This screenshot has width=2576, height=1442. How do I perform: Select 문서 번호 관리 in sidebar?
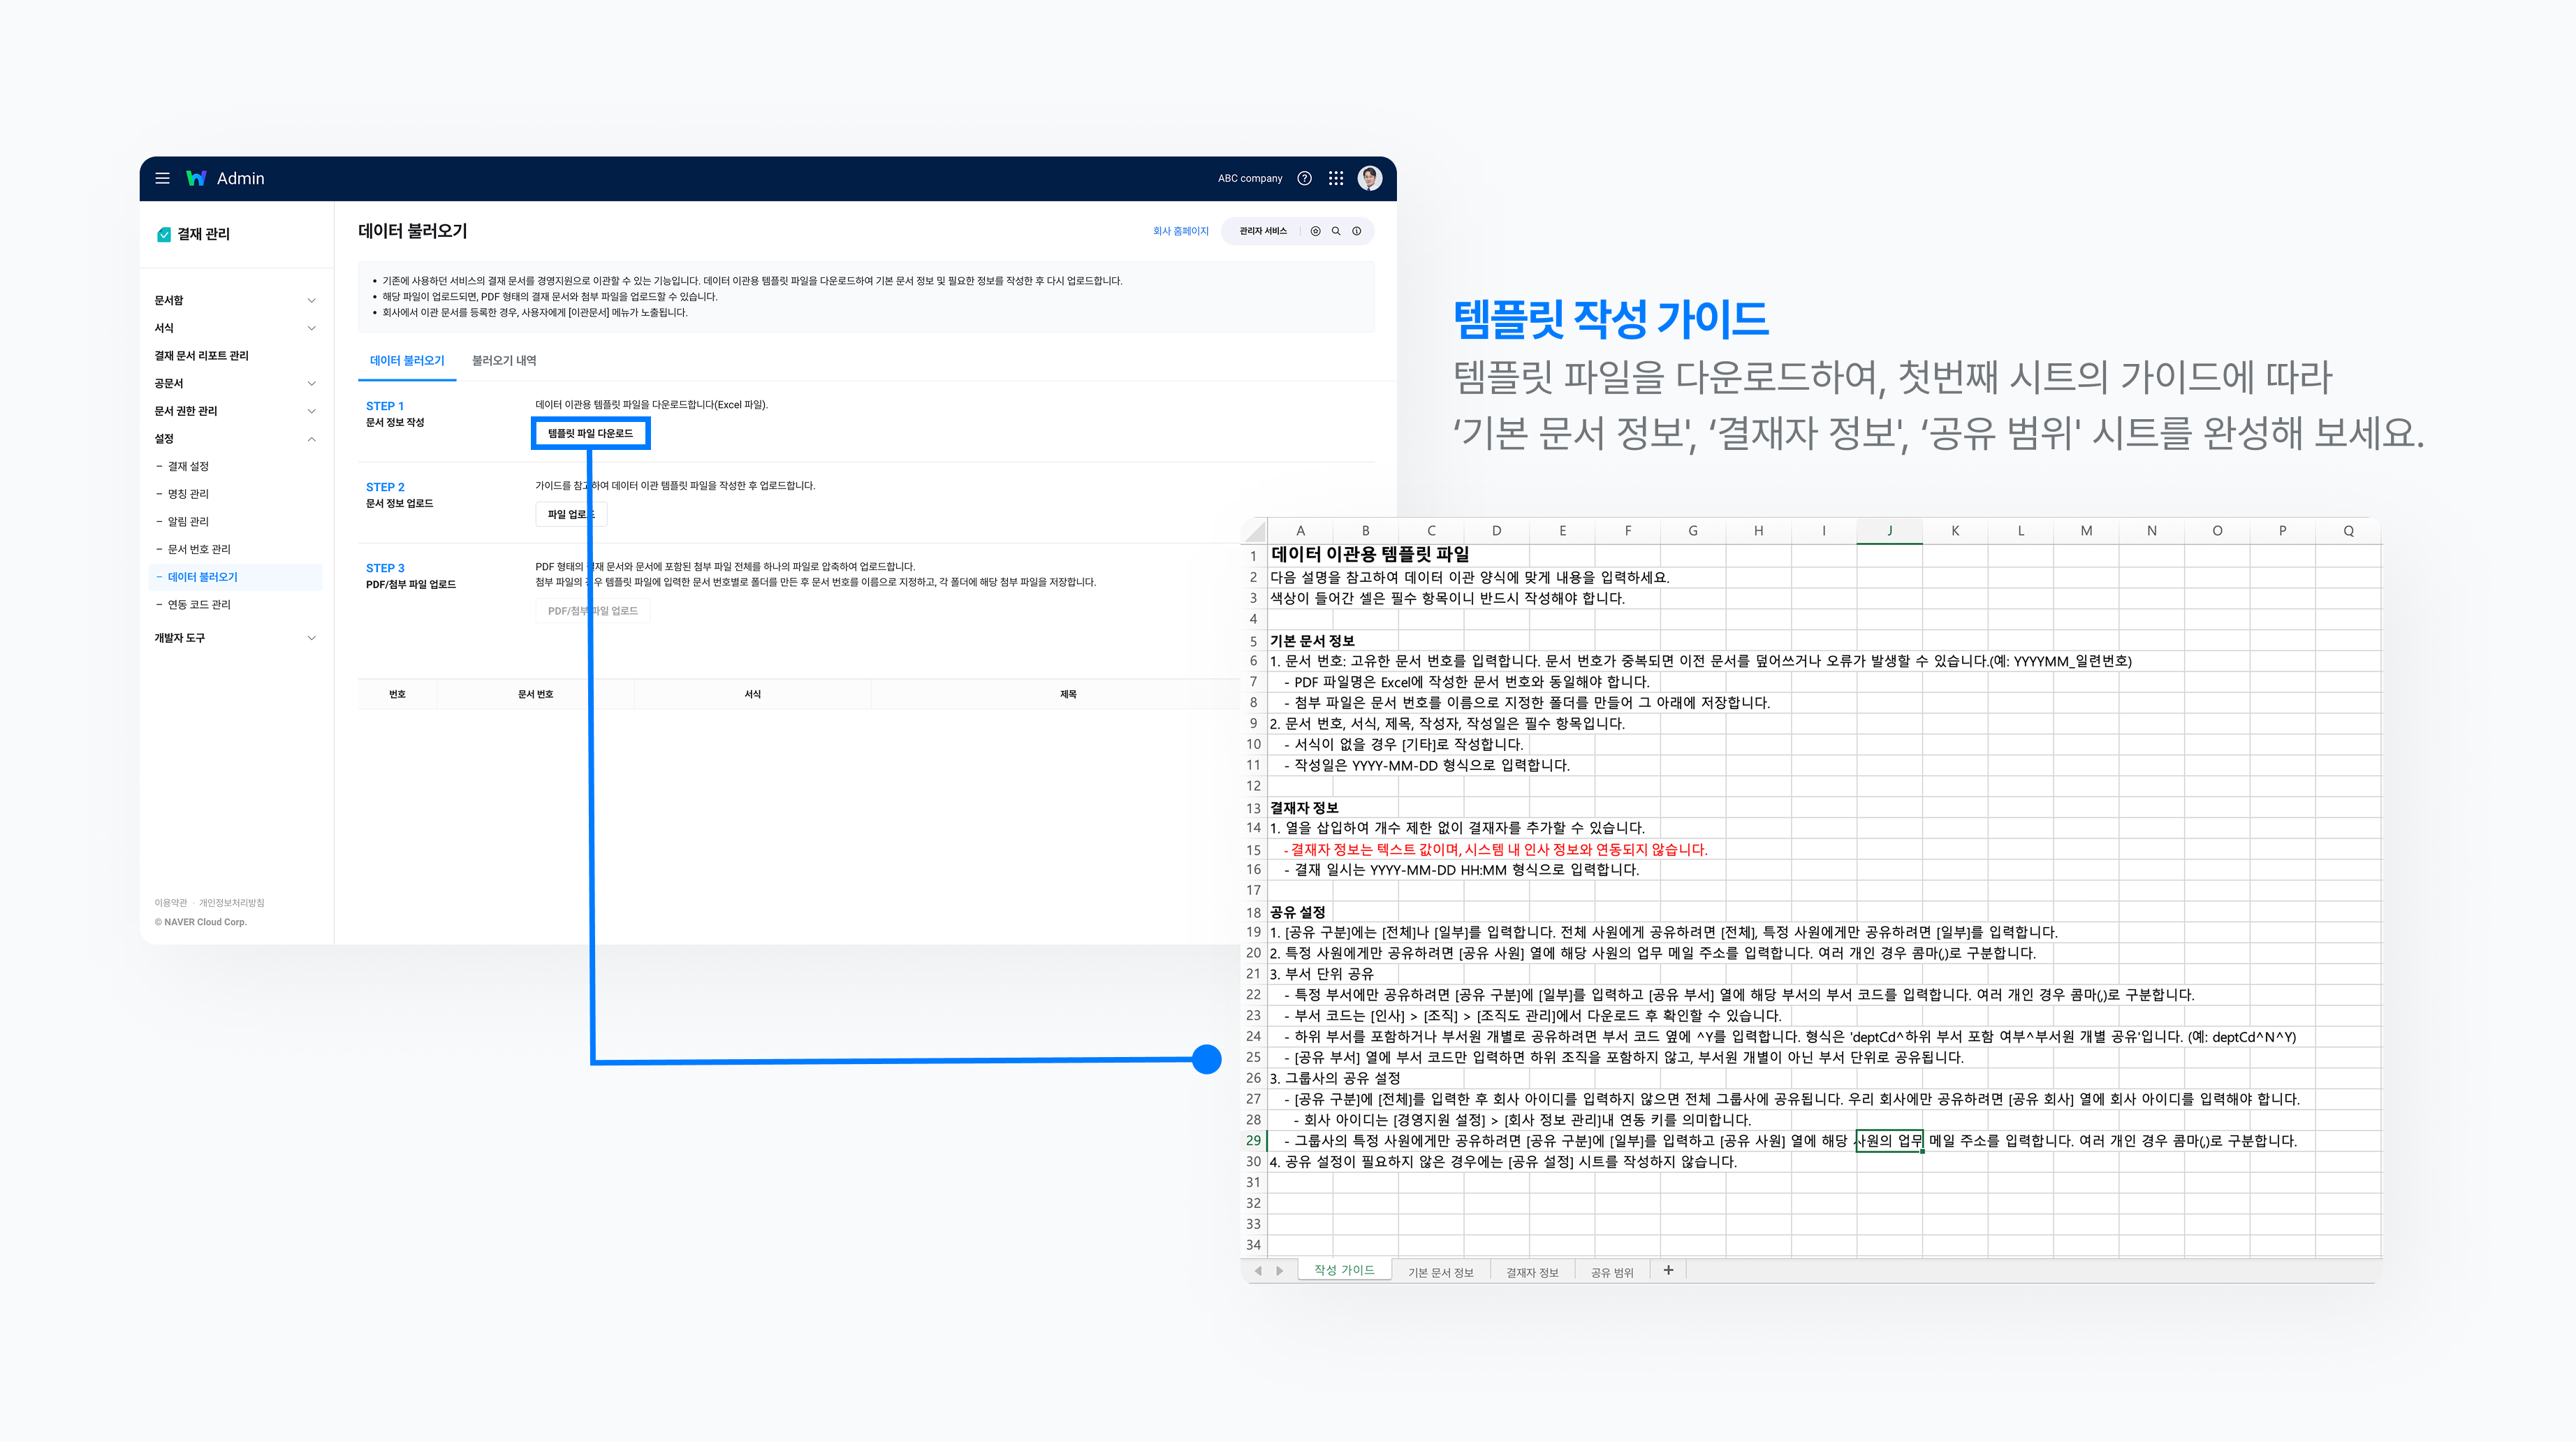199,549
